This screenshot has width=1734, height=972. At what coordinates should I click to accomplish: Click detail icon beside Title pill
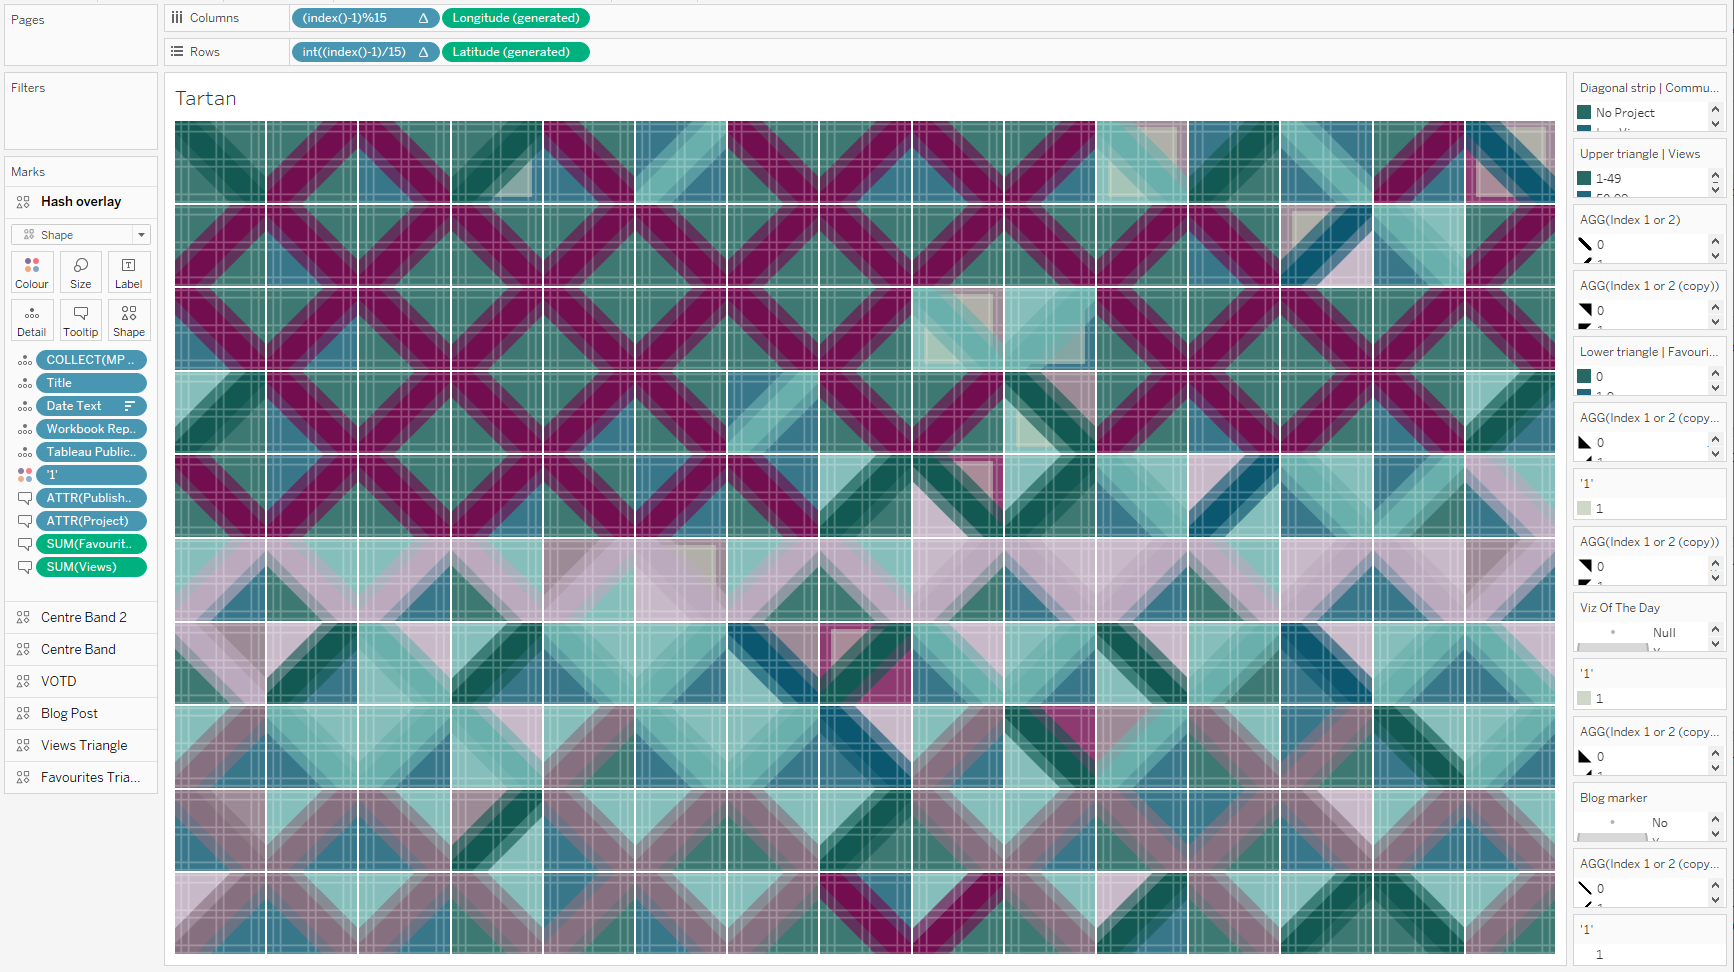tap(25, 383)
